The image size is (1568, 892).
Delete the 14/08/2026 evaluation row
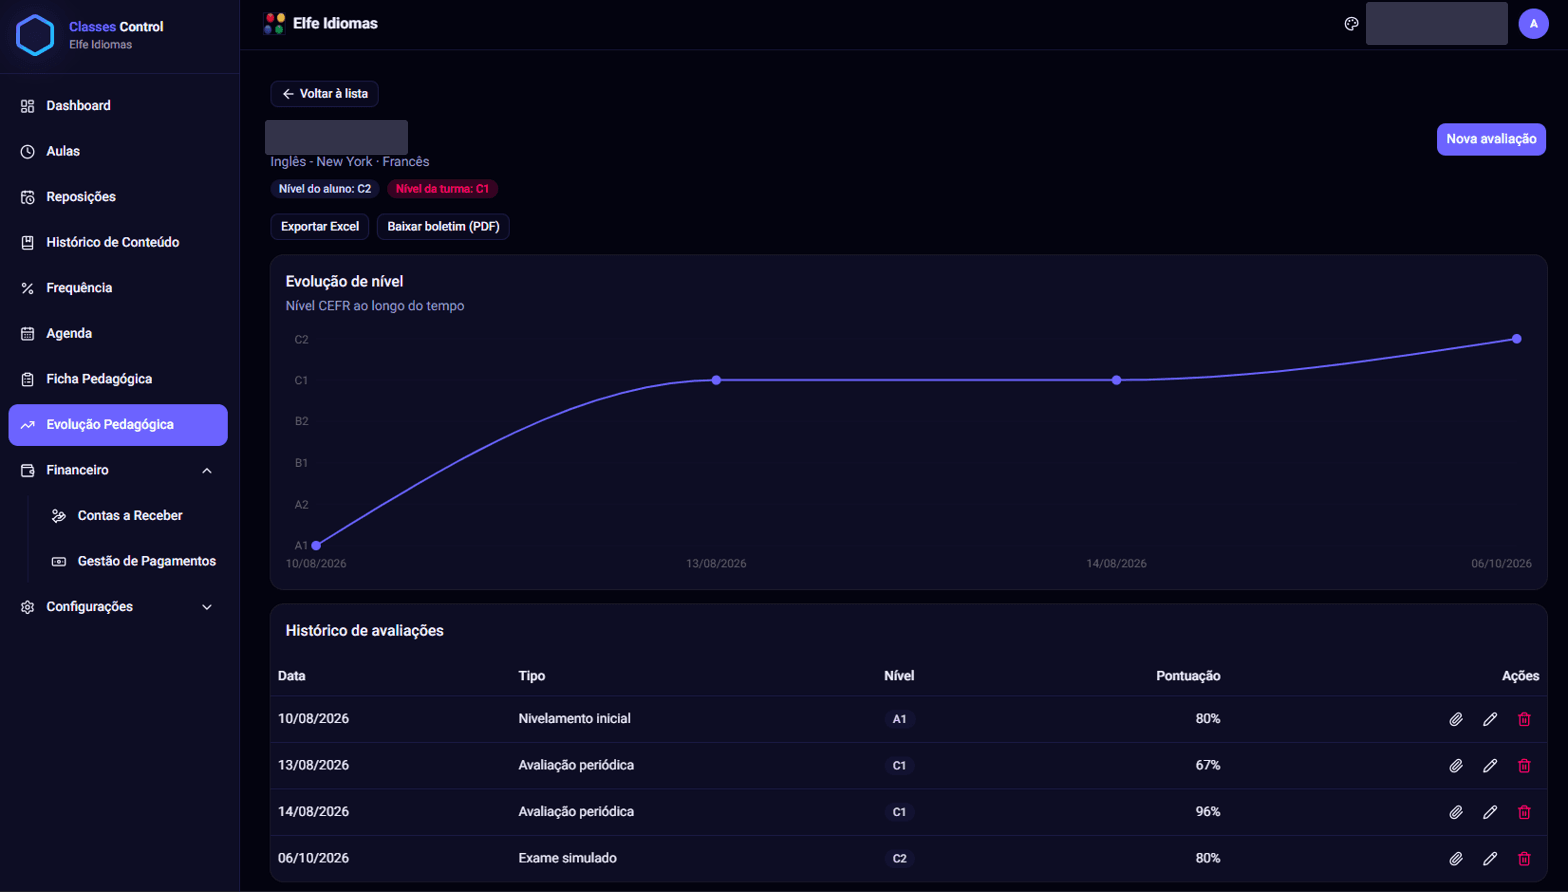(1524, 812)
